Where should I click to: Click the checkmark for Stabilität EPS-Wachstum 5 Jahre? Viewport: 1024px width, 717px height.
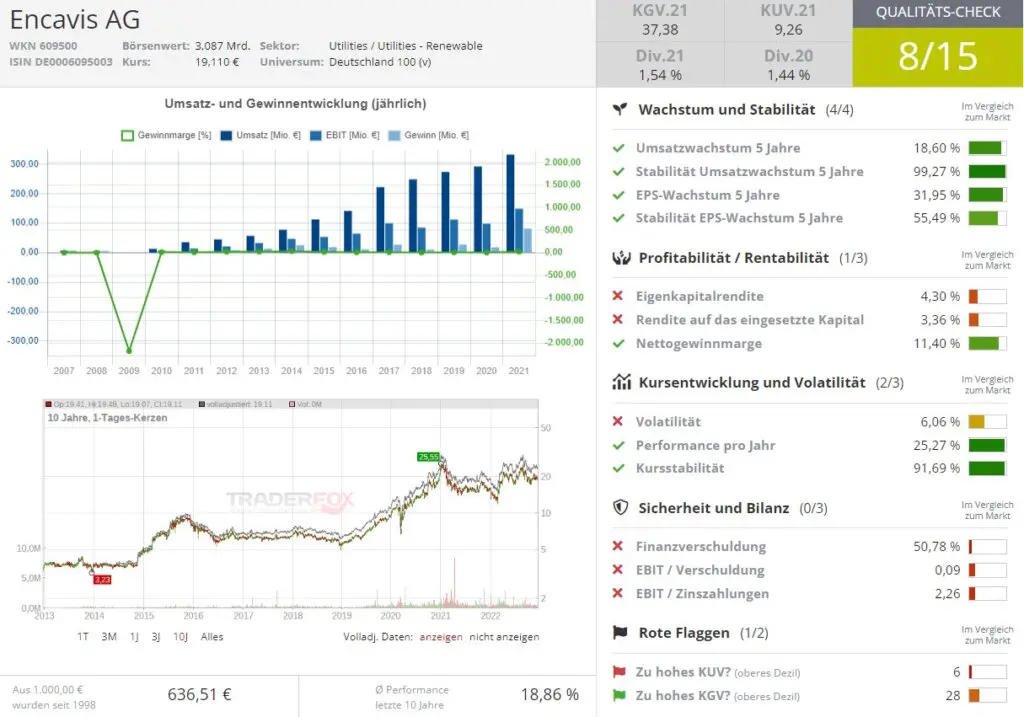(x=618, y=218)
